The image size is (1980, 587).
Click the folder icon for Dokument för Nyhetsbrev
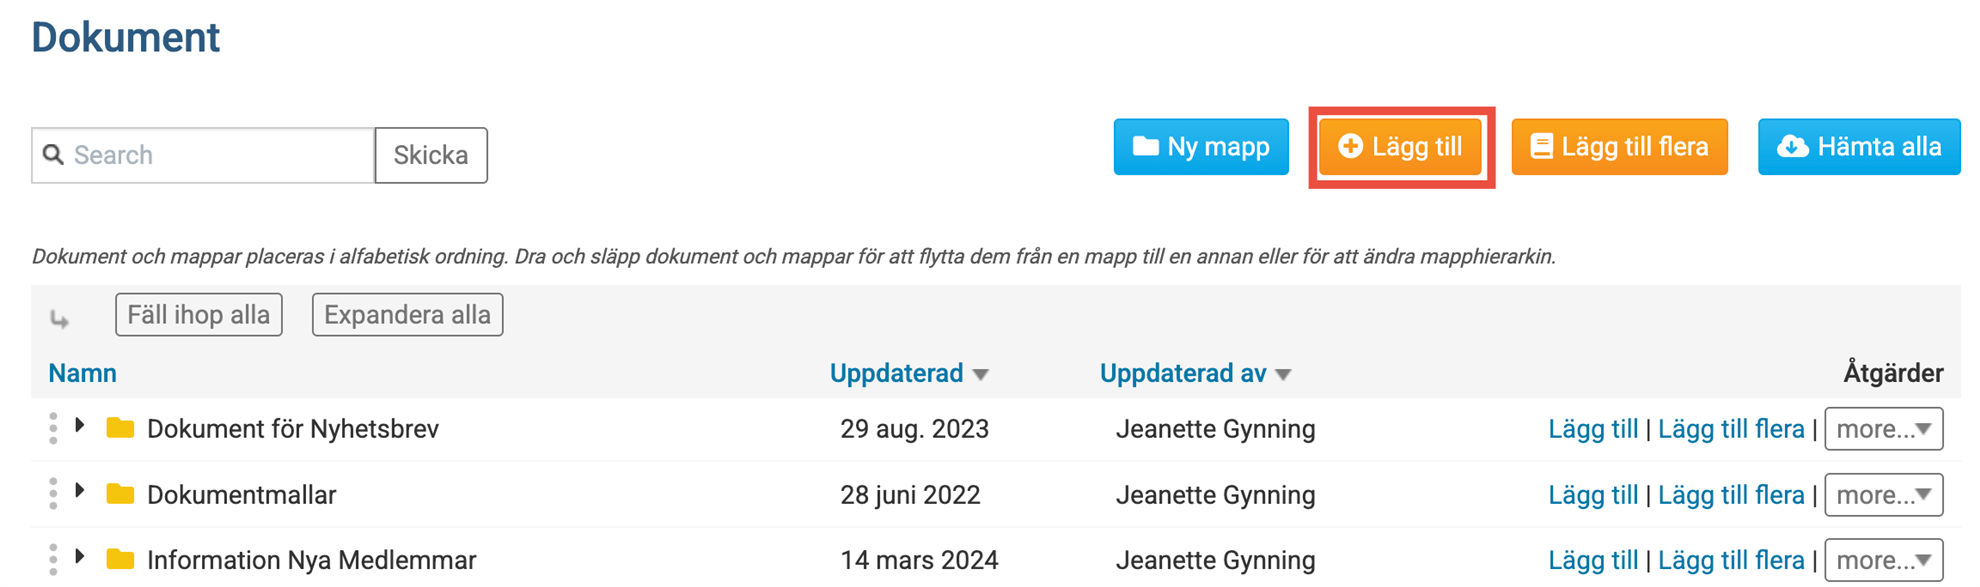click(120, 428)
